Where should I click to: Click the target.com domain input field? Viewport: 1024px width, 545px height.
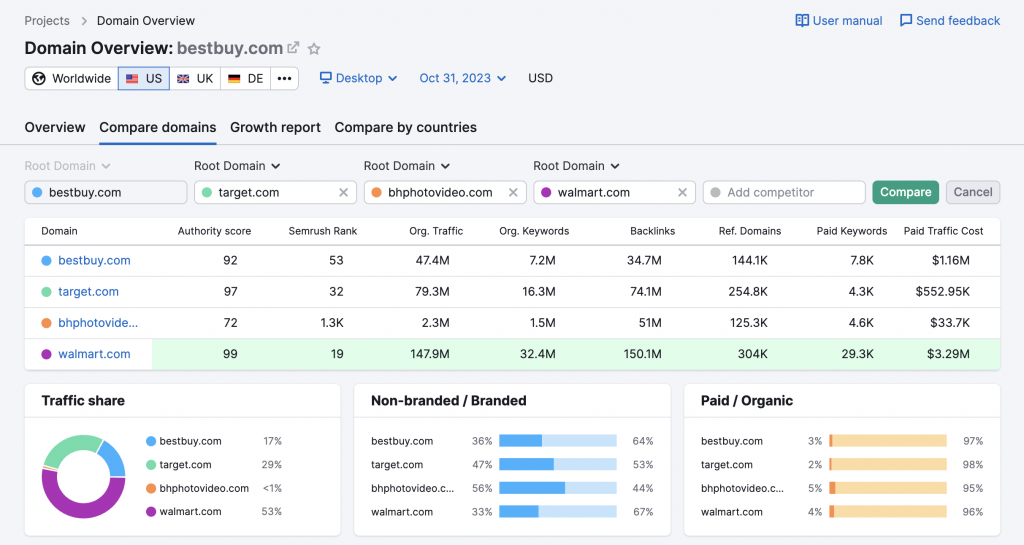[x=276, y=193]
